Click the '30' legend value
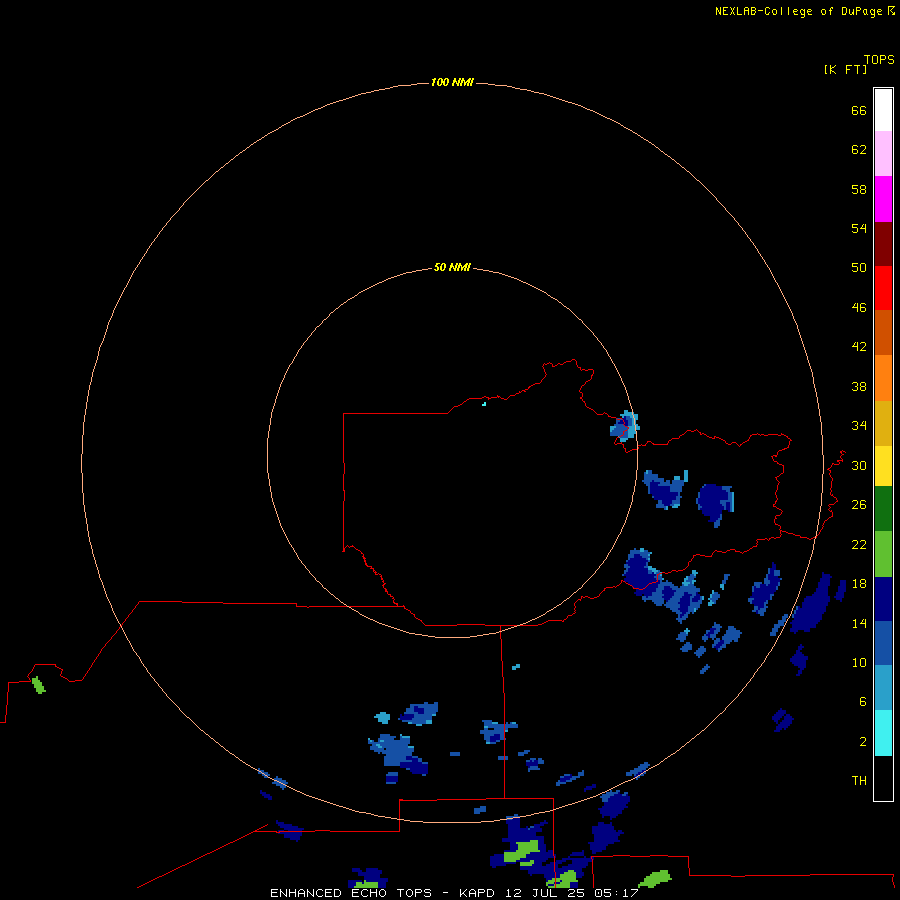Image resolution: width=900 pixels, height=900 pixels. [859, 465]
